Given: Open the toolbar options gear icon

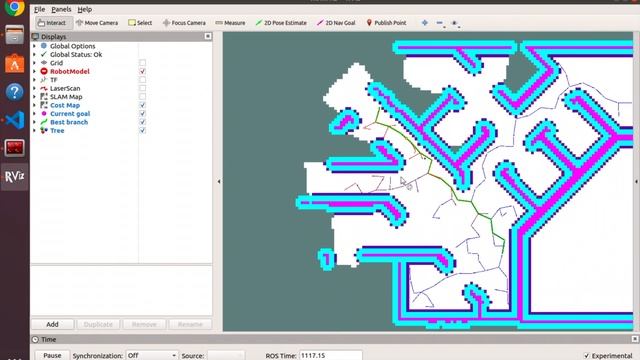Looking at the screenshot, I should 455,23.
